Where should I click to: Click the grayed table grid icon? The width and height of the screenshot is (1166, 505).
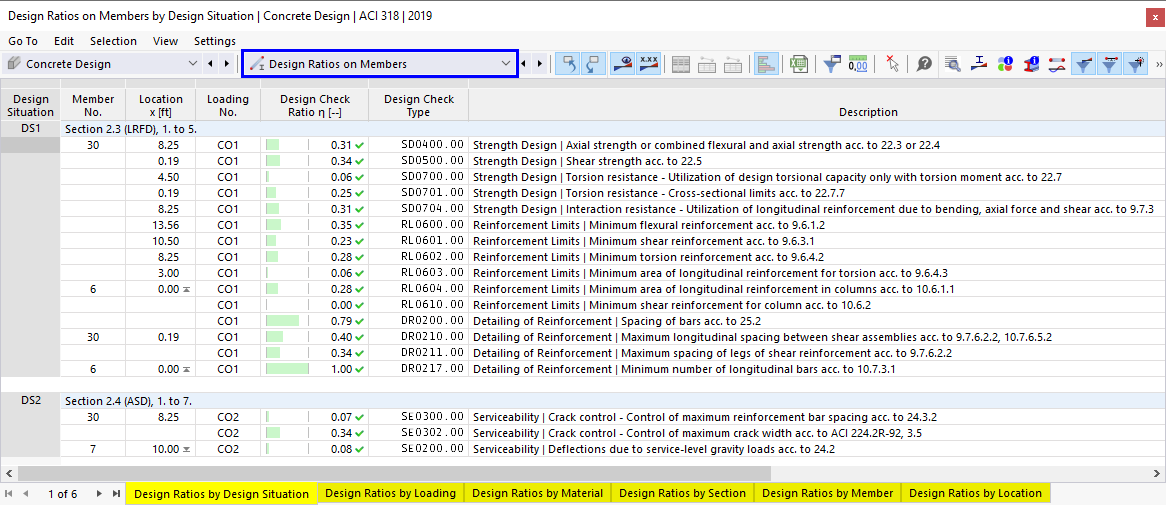tap(680, 64)
